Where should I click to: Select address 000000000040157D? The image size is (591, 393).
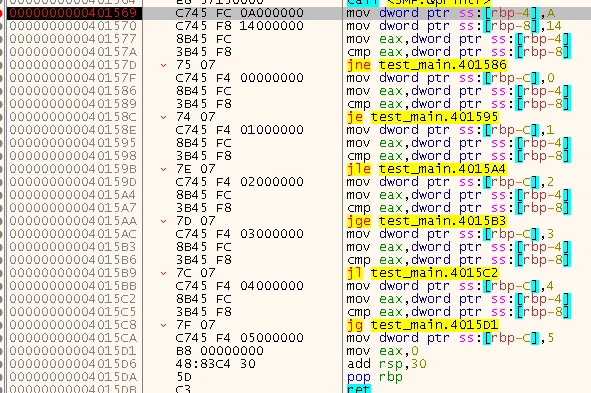[x=73, y=65]
